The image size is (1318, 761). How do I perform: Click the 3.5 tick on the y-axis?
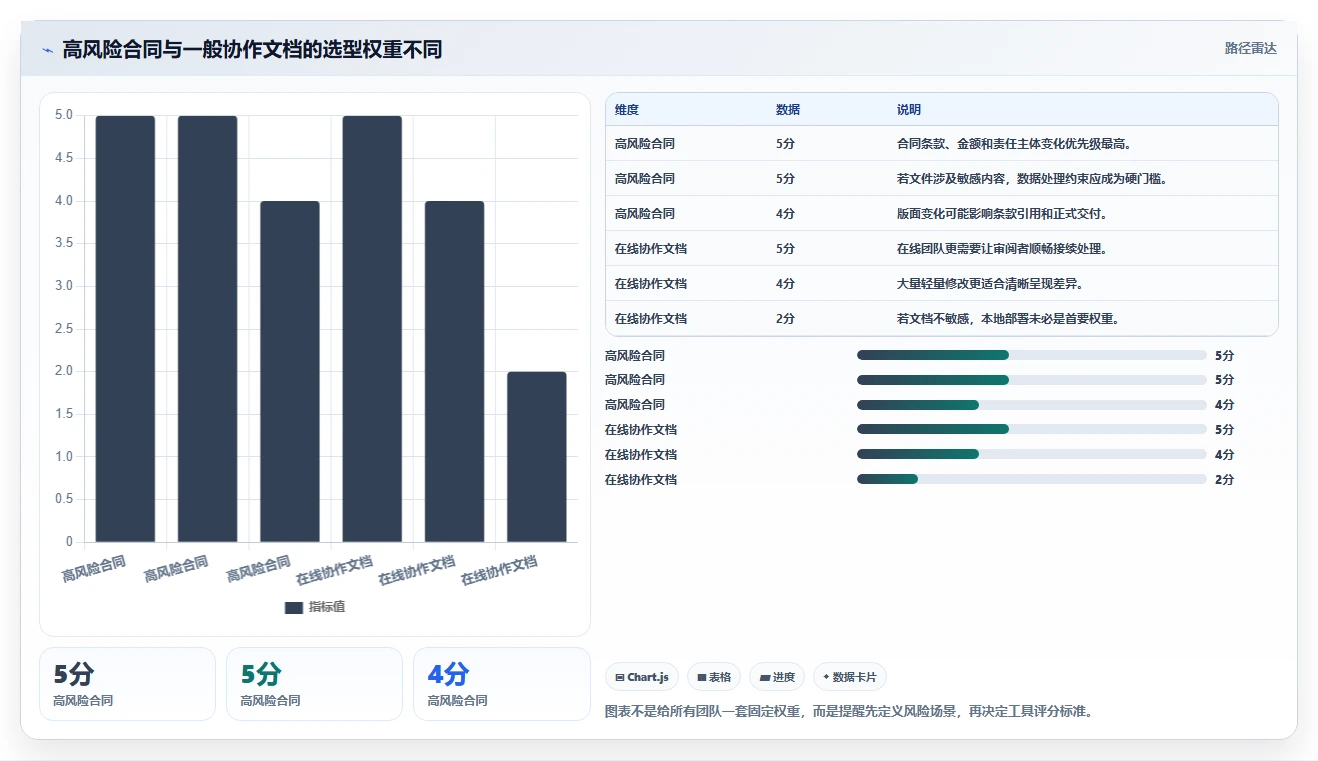click(64, 243)
